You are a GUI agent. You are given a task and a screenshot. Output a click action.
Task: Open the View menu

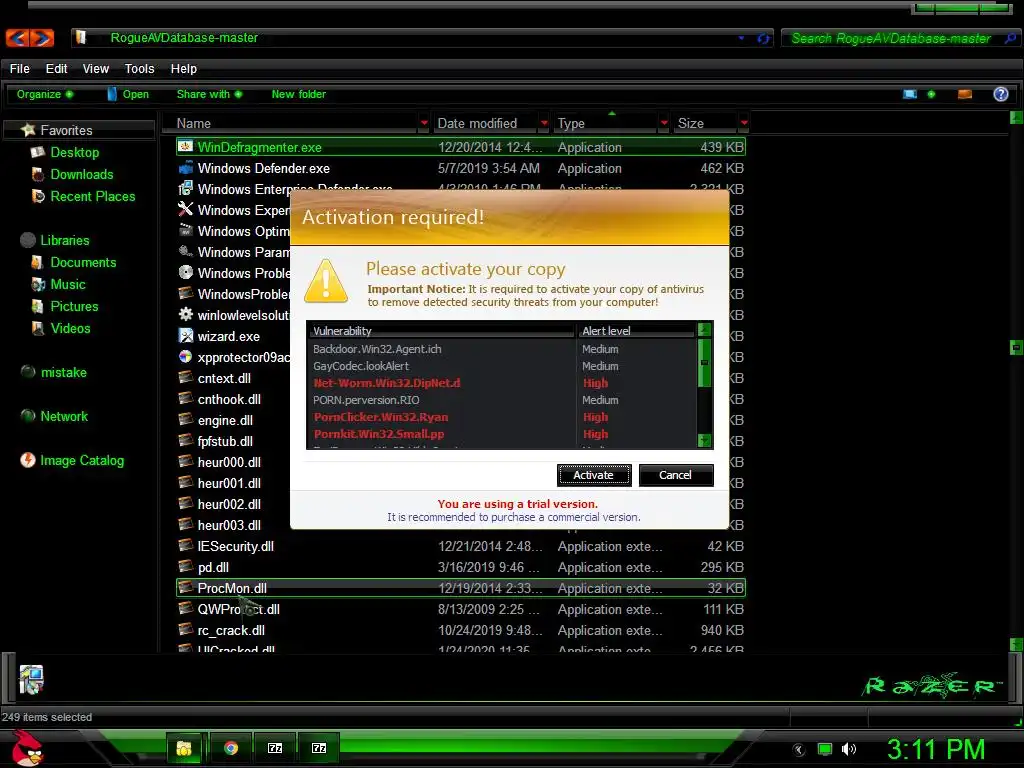point(95,69)
